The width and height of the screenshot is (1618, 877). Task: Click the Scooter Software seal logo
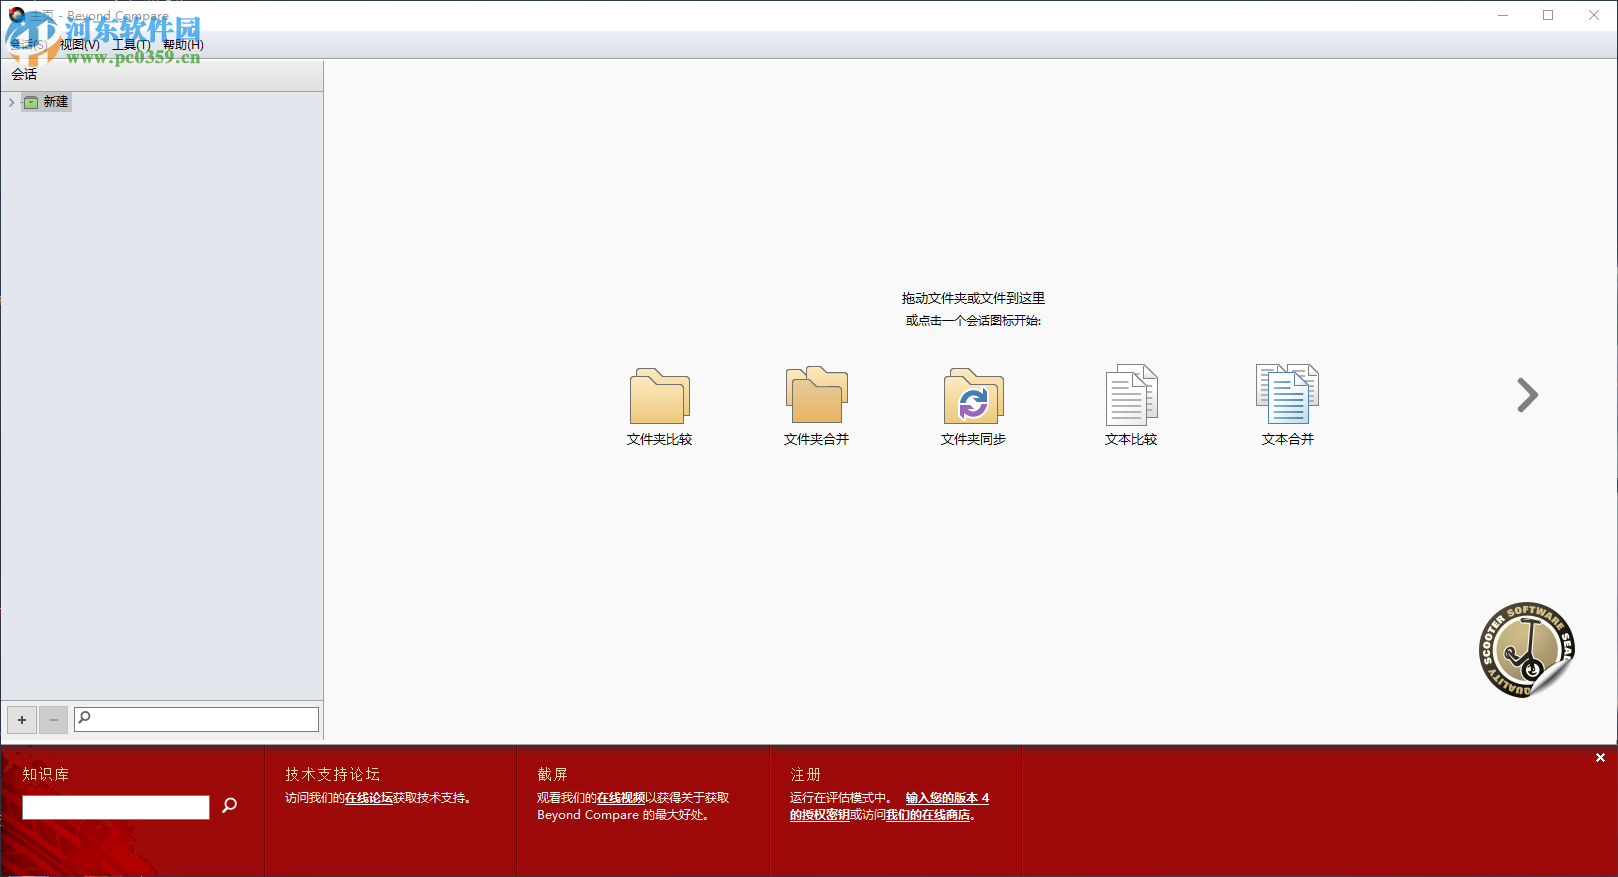[1526, 650]
